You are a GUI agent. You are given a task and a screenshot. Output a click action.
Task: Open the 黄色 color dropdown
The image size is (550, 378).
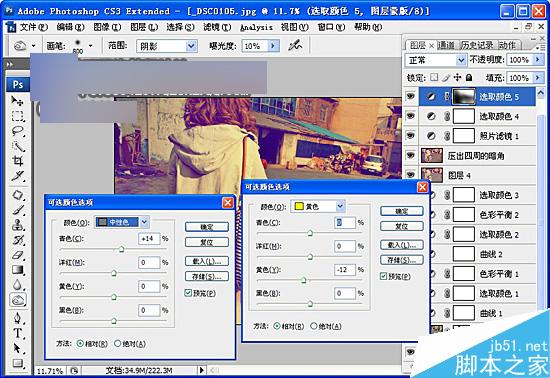pyautogui.click(x=340, y=207)
